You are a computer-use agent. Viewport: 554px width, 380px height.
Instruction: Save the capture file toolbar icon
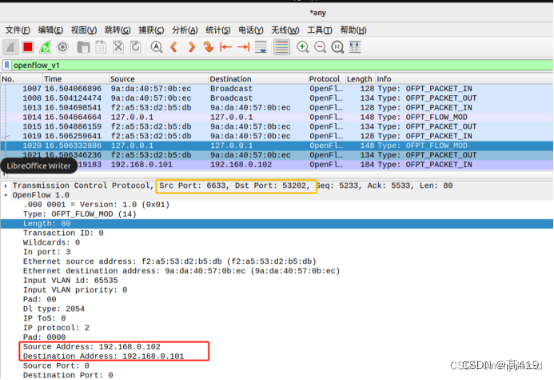click(x=101, y=47)
